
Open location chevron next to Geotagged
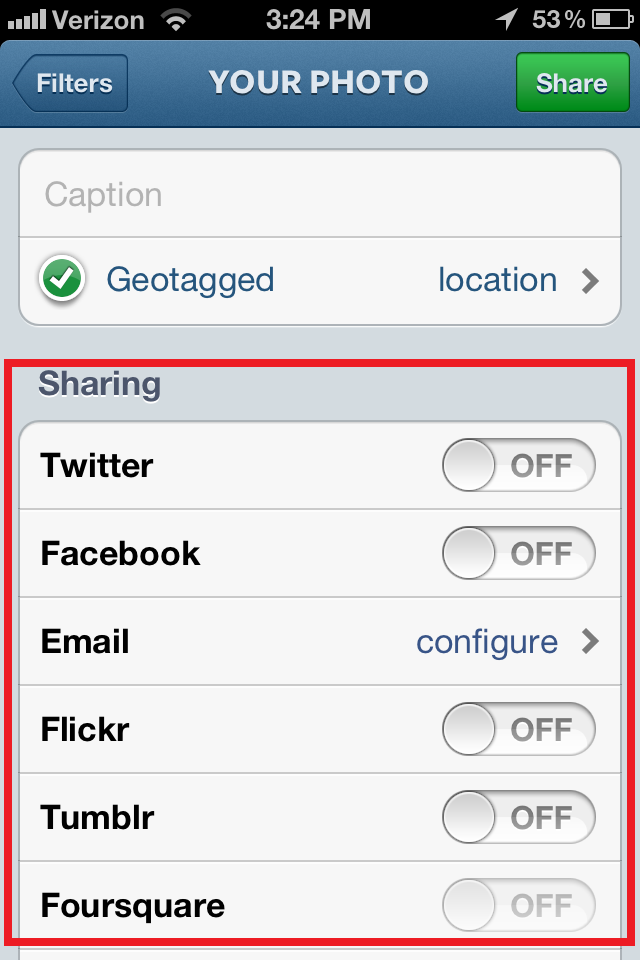[x=590, y=281]
